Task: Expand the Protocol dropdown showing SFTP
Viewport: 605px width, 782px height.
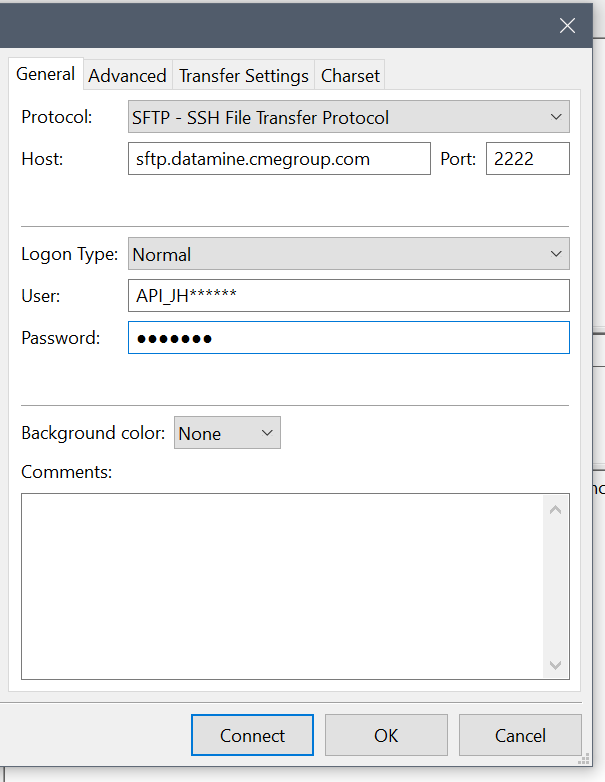Action: 349,117
